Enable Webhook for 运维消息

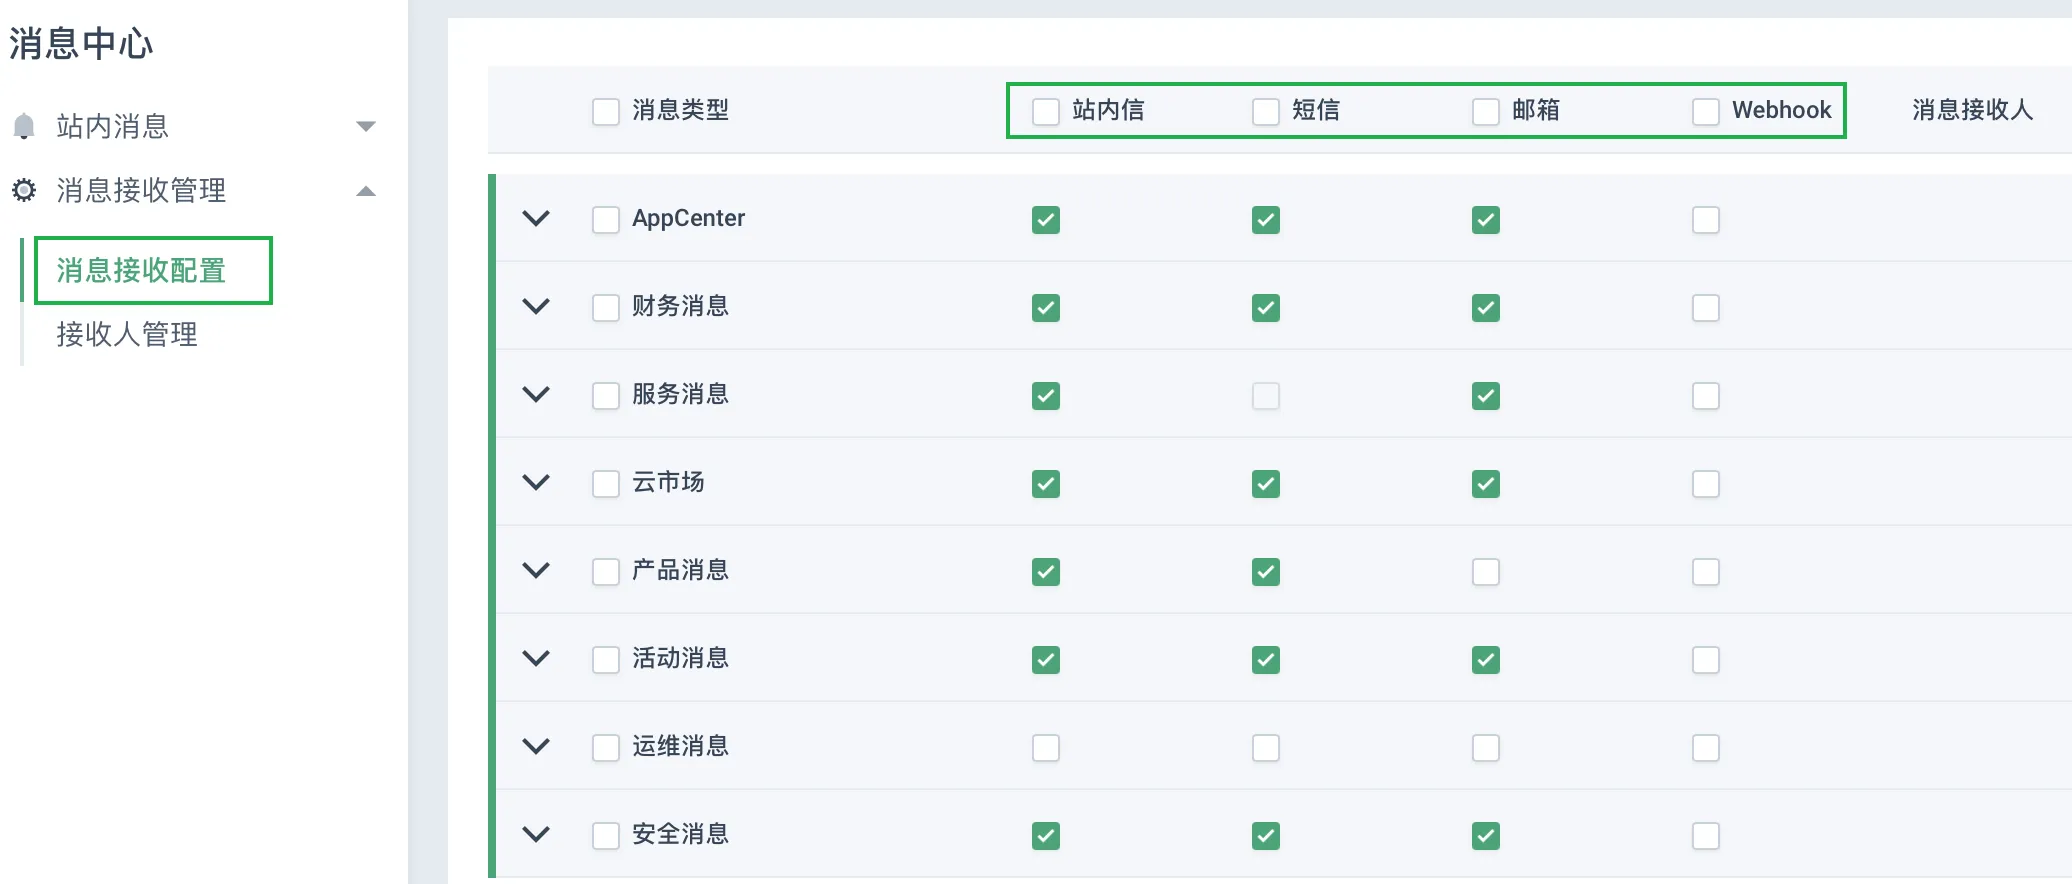point(1706,748)
